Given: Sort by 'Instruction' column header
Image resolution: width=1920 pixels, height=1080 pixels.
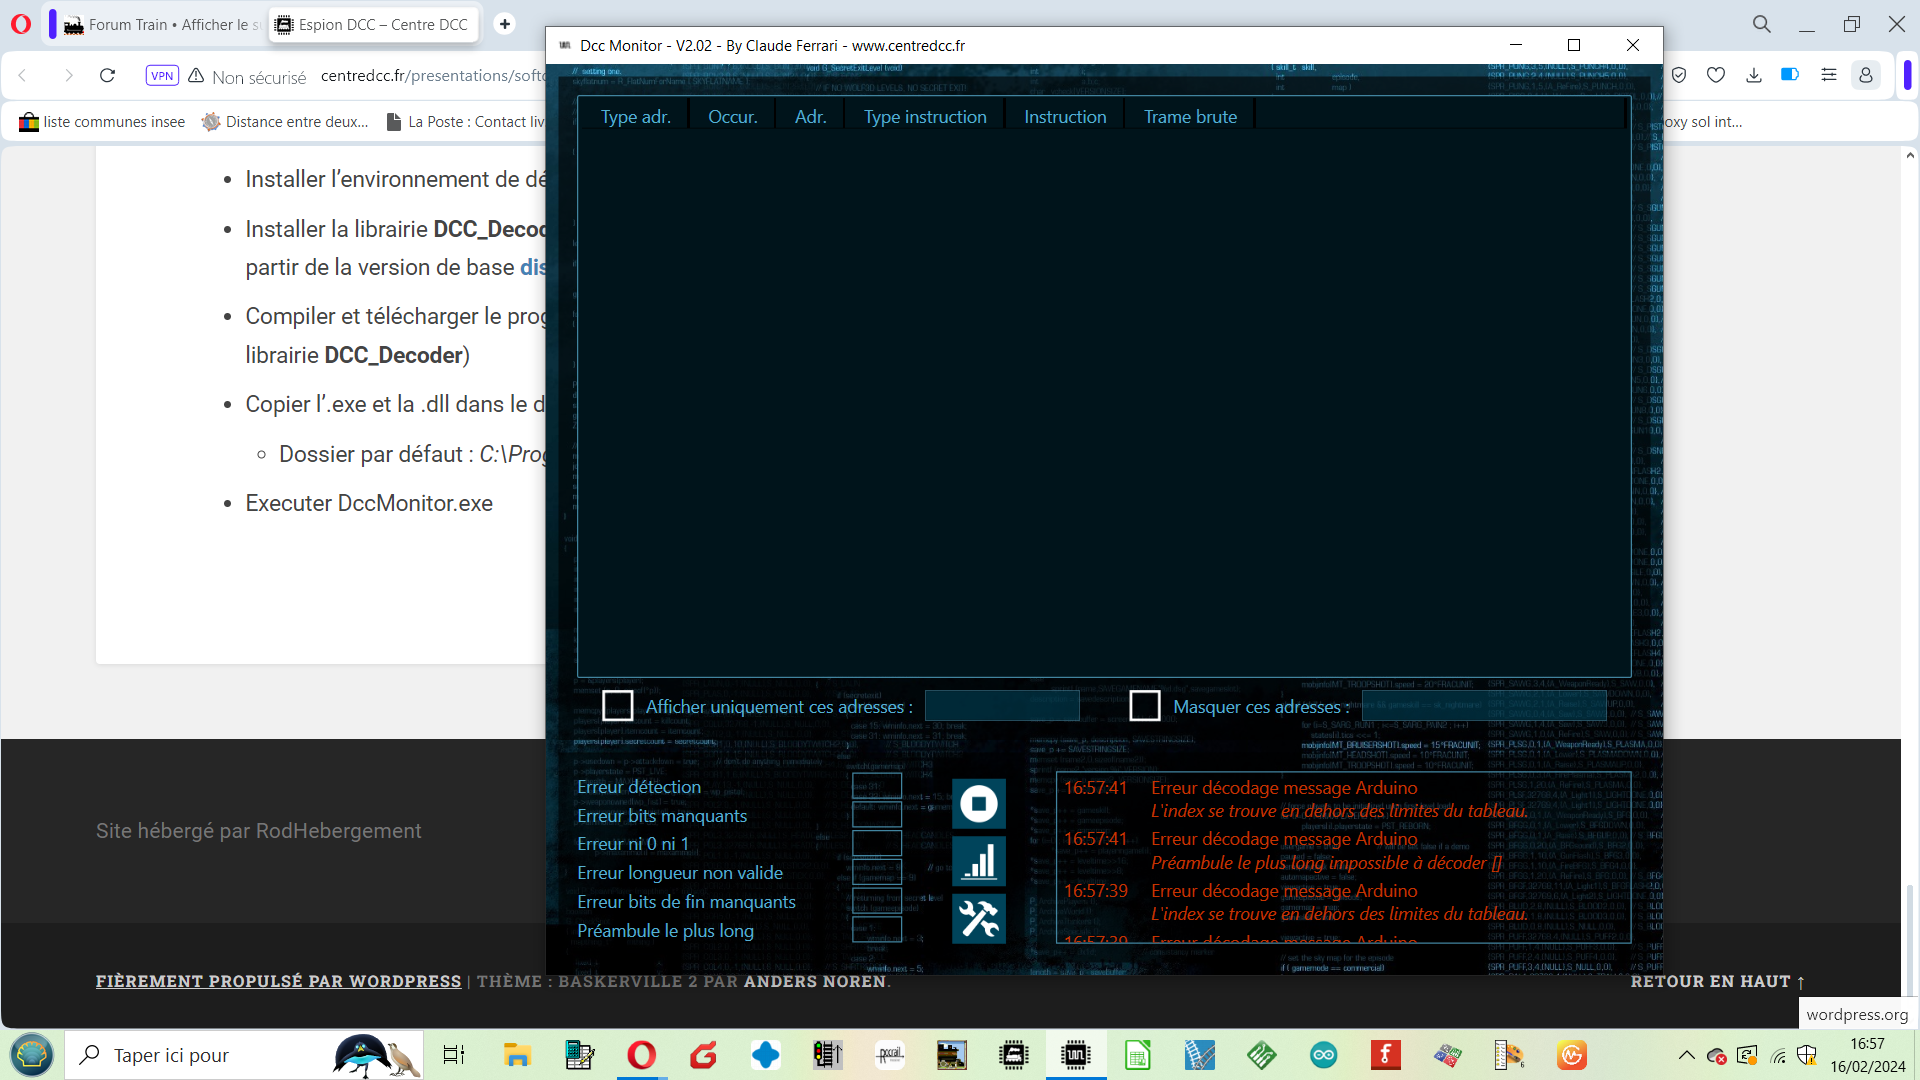Looking at the screenshot, I should pos(1065,117).
